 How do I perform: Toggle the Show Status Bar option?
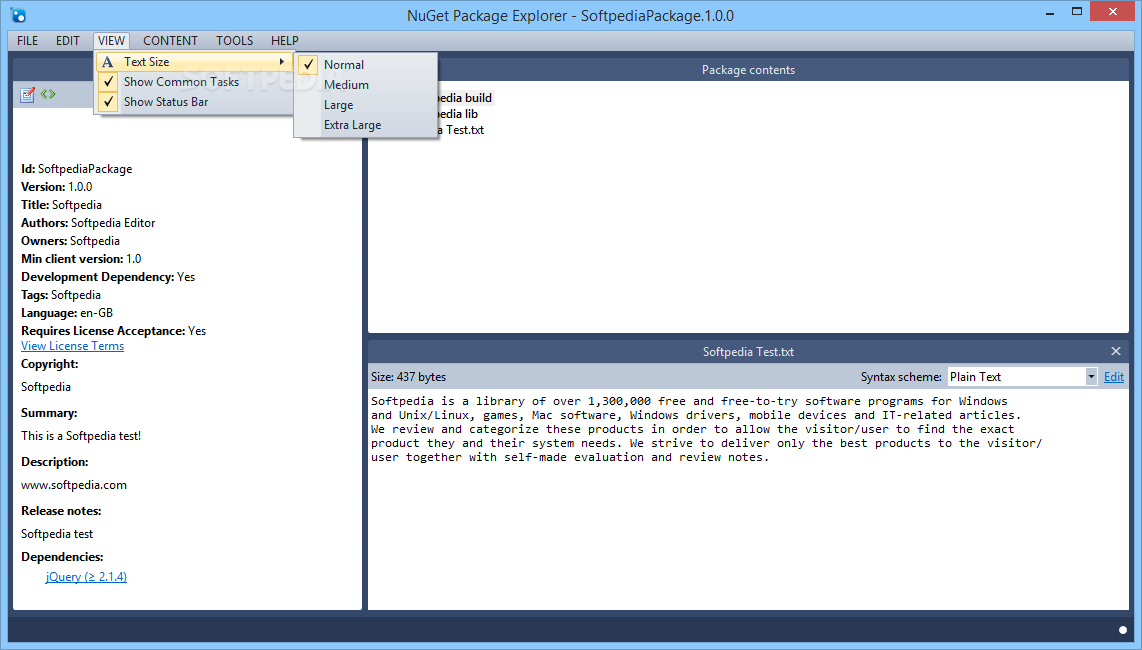click(194, 102)
